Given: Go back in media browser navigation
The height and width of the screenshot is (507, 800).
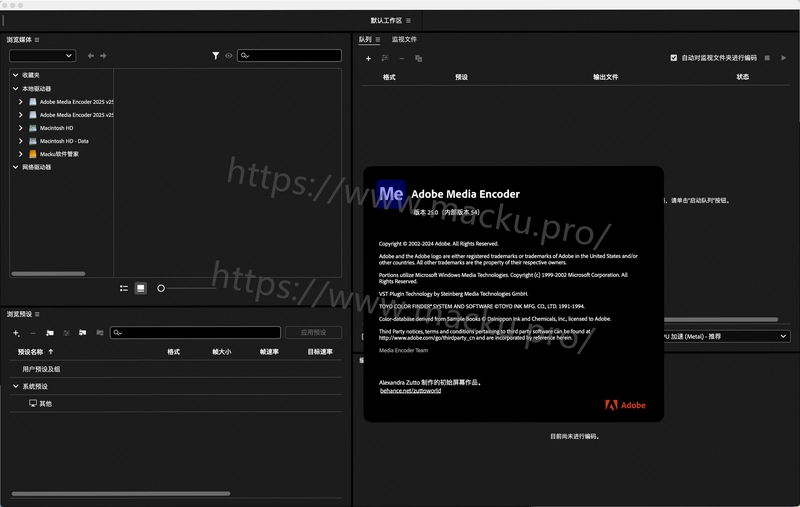Looking at the screenshot, I should tap(91, 56).
